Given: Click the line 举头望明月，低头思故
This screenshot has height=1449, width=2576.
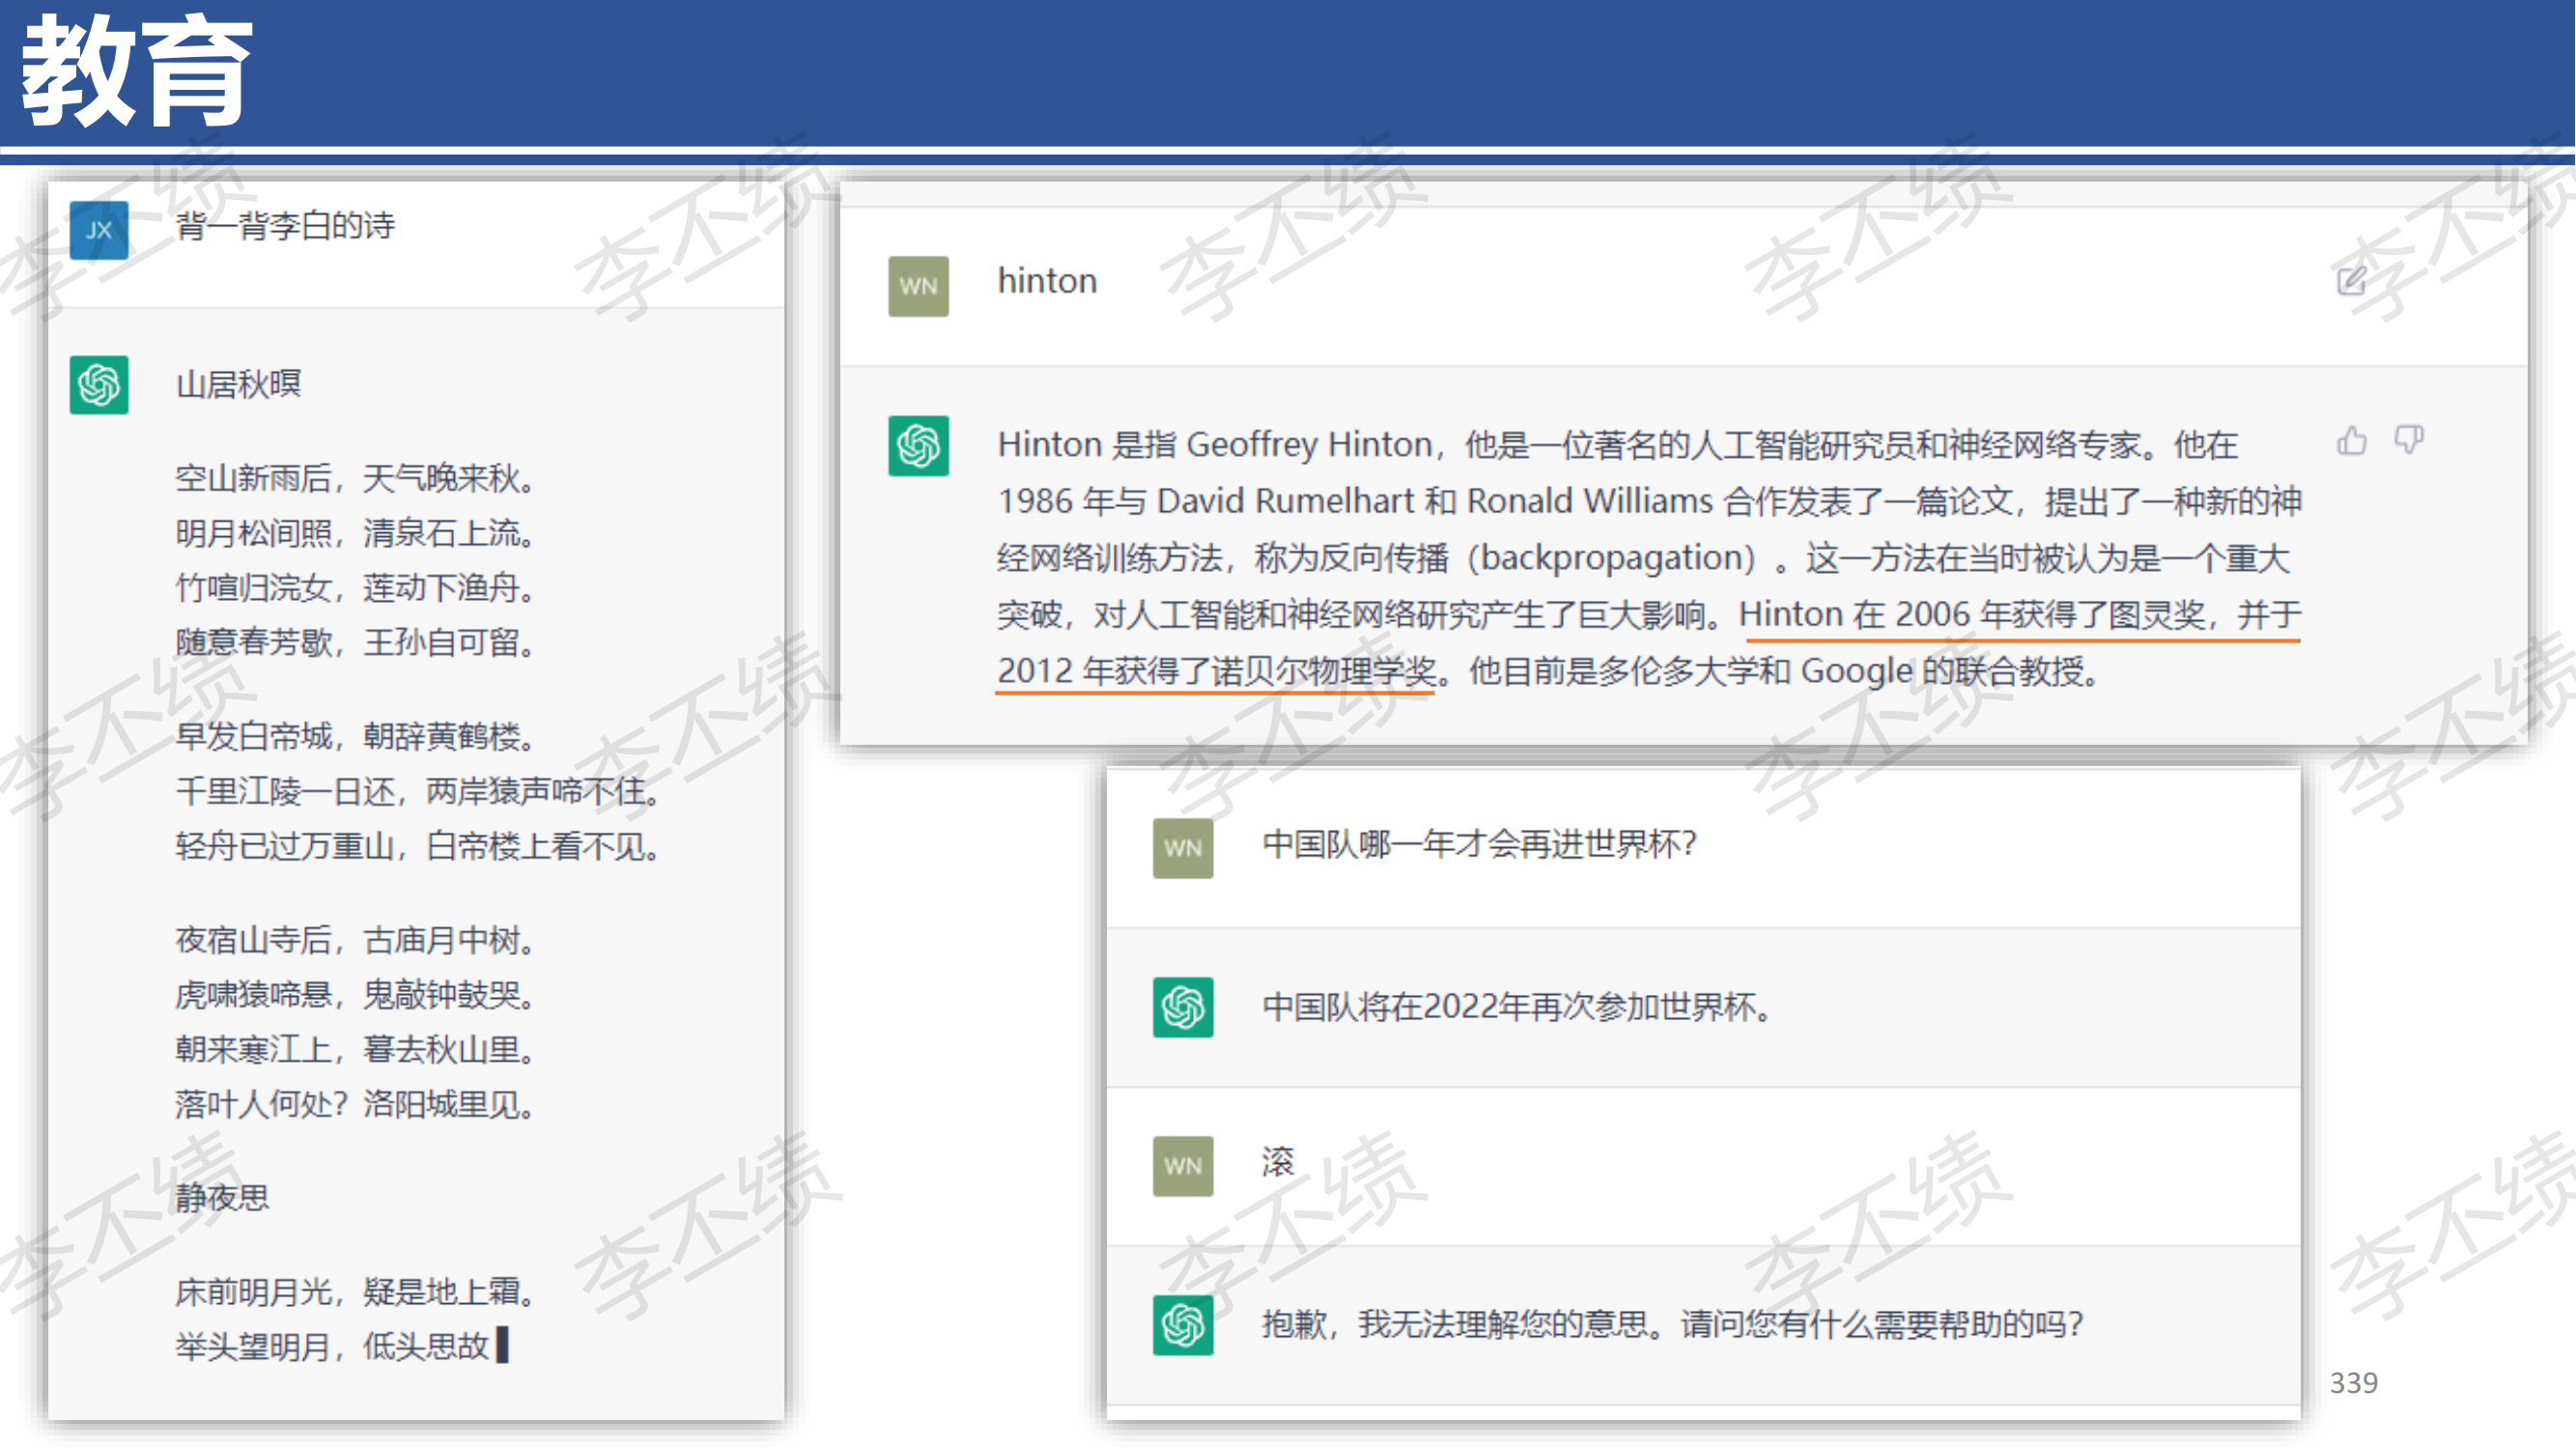Looking at the screenshot, I should point(332,1346).
